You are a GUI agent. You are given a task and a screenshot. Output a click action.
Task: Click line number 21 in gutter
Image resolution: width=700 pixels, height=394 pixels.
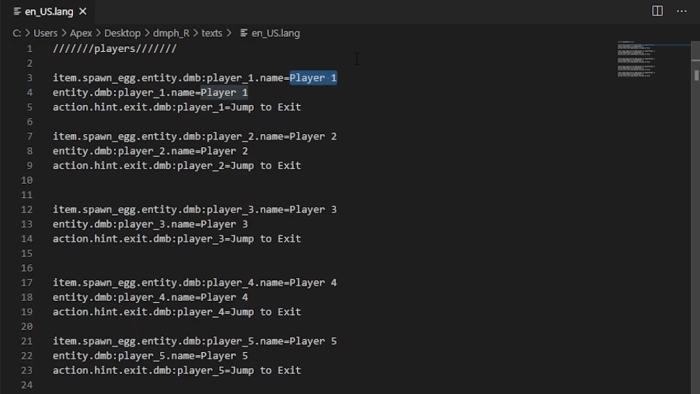tap(27, 341)
